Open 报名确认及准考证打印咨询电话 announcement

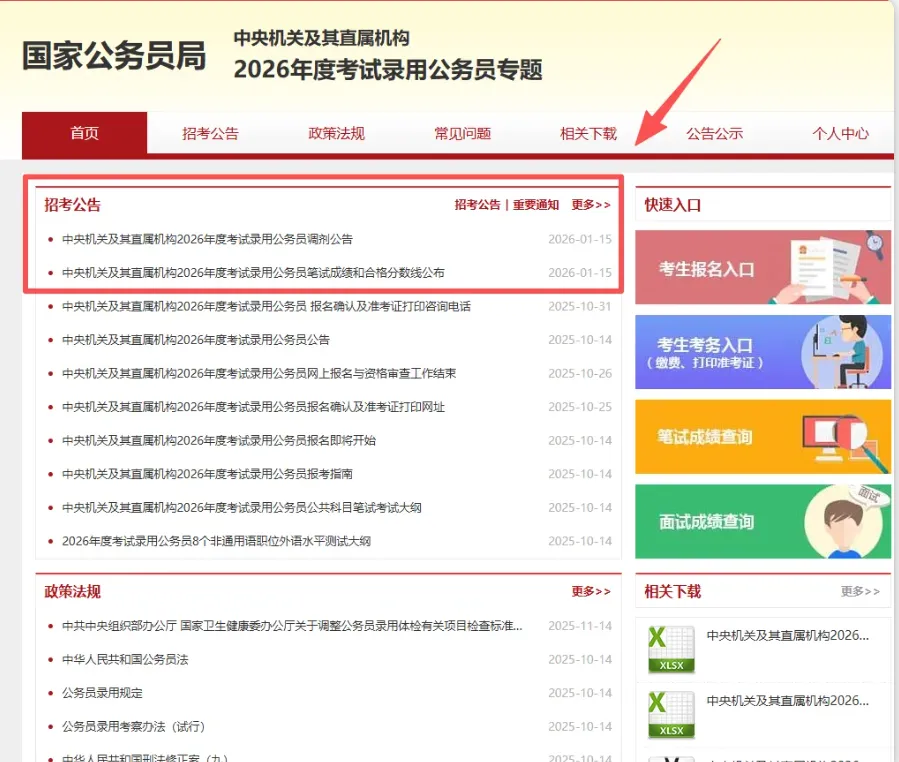tap(266, 306)
